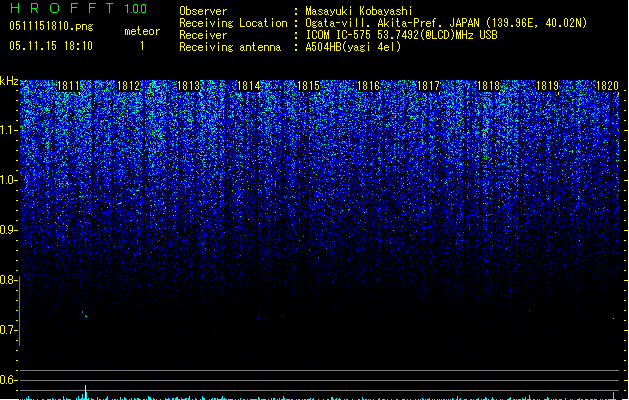Click the 1811 time marker
The height and width of the screenshot is (400, 629).
pos(69,86)
